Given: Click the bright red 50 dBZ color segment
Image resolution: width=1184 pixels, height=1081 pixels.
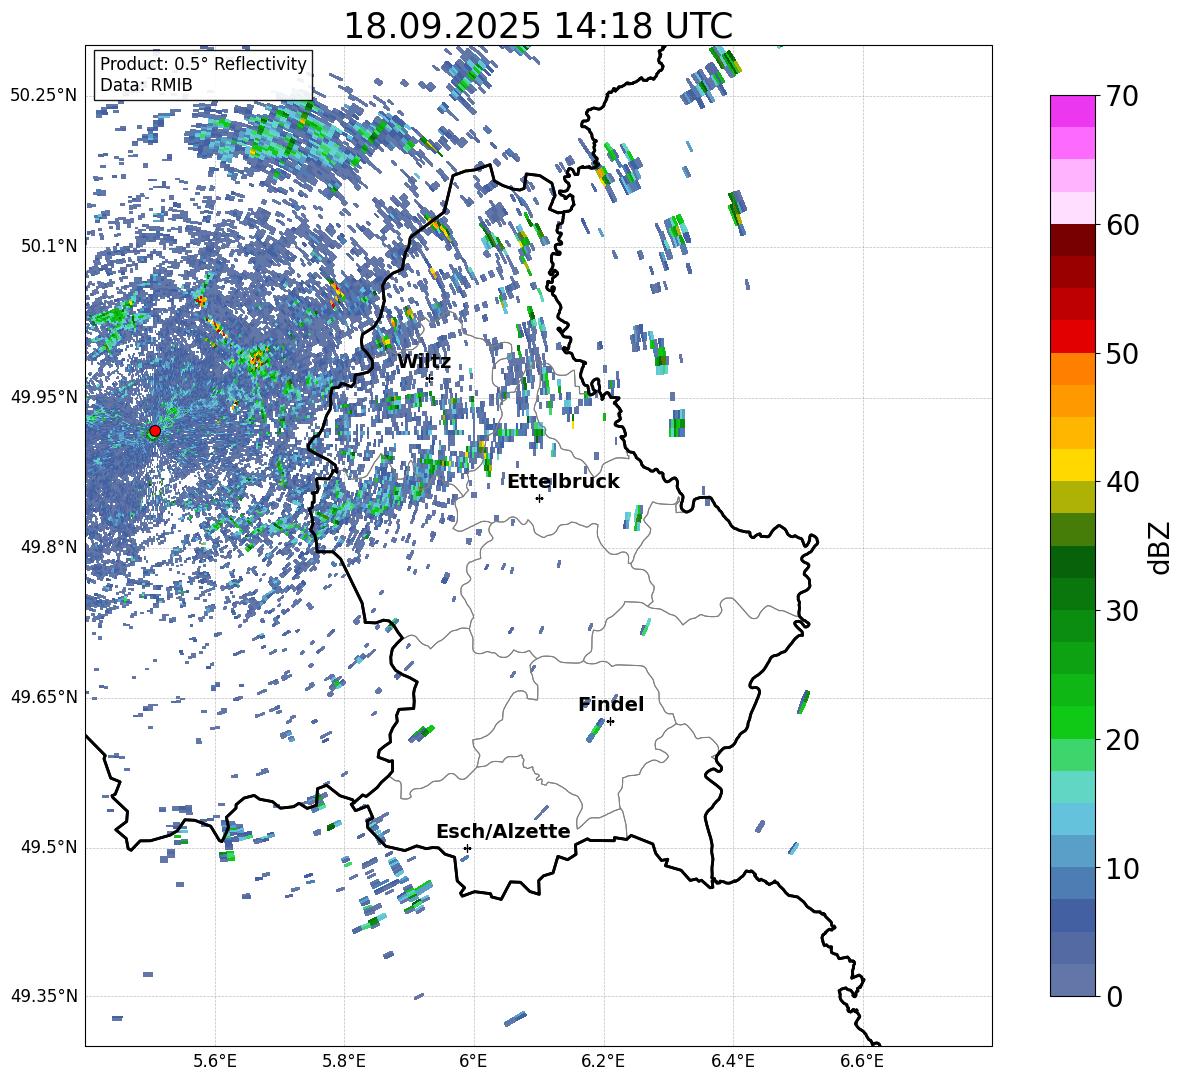Looking at the screenshot, I should [x=1073, y=337].
